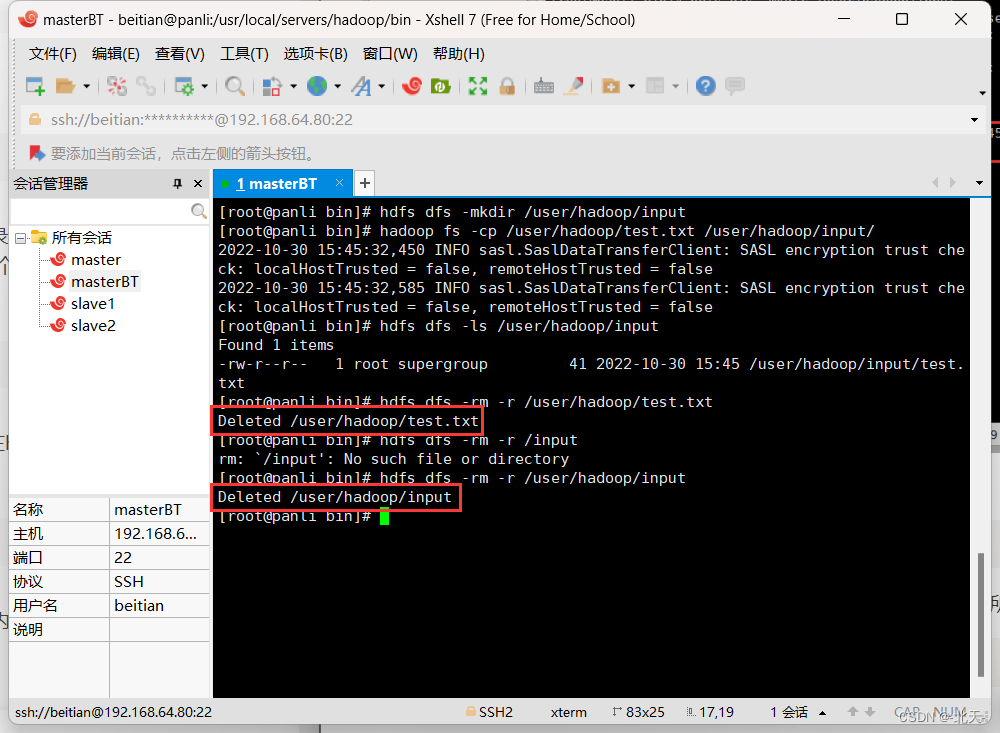Click the New Session toolbar icon
The image size is (1000, 733).
pos(35,86)
